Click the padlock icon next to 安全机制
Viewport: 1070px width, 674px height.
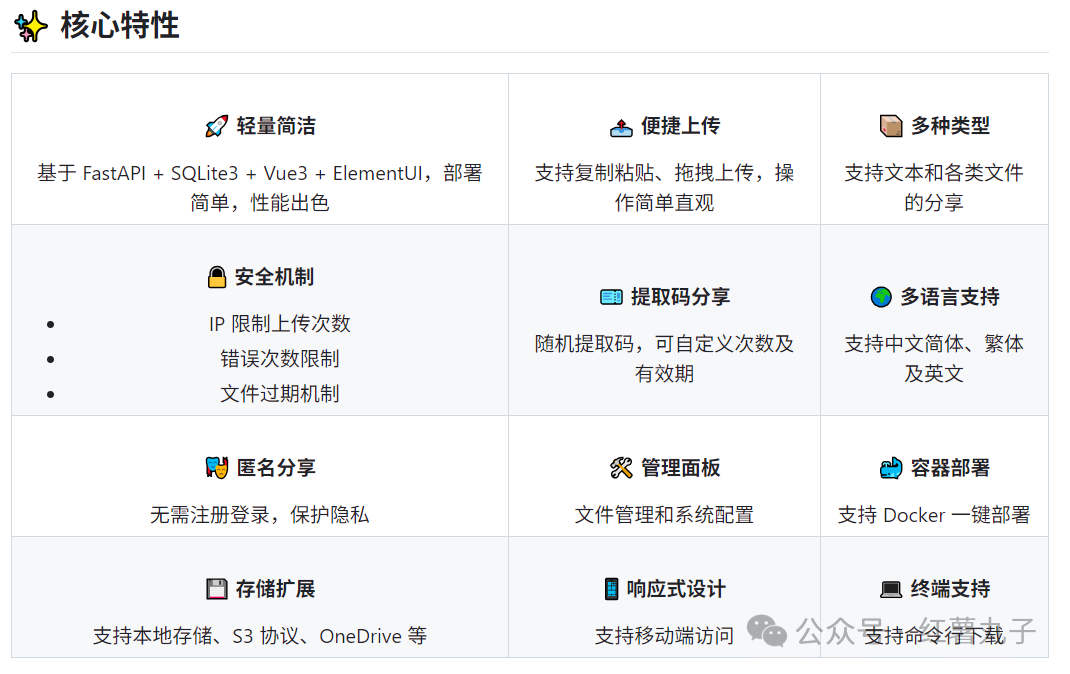[x=216, y=277]
